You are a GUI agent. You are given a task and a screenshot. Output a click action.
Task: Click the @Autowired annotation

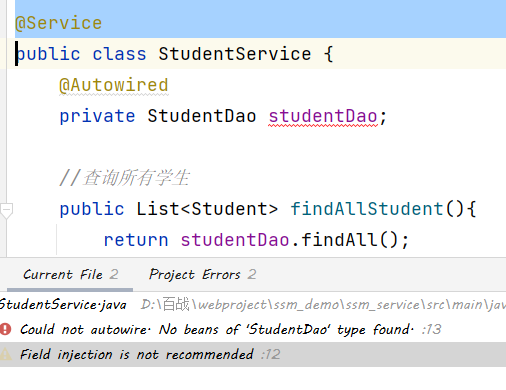(x=114, y=85)
